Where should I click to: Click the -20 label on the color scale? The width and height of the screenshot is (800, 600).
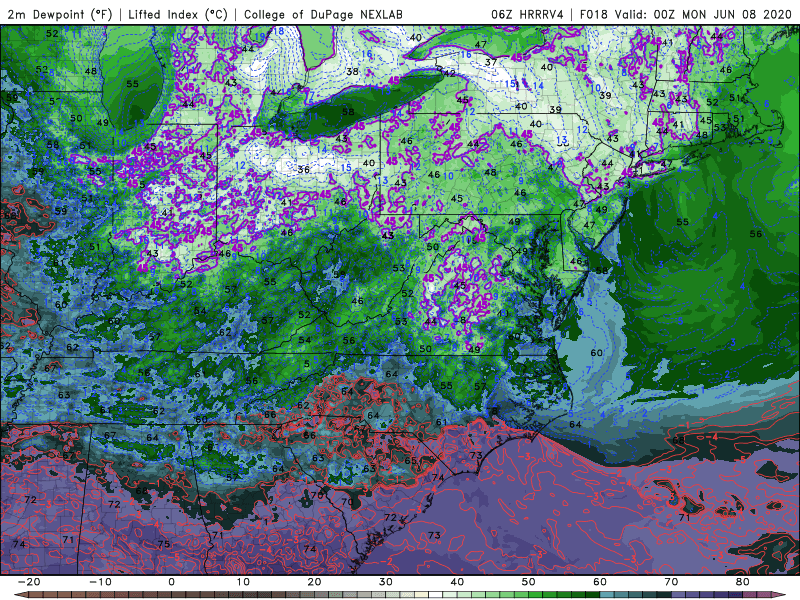pos(29,582)
